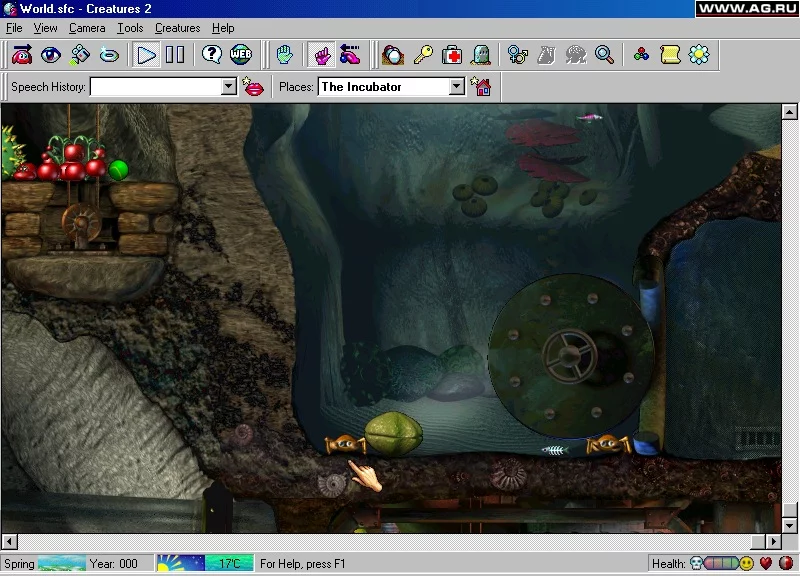
Task: Click the lips speech icon
Action: (x=253, y=87)
